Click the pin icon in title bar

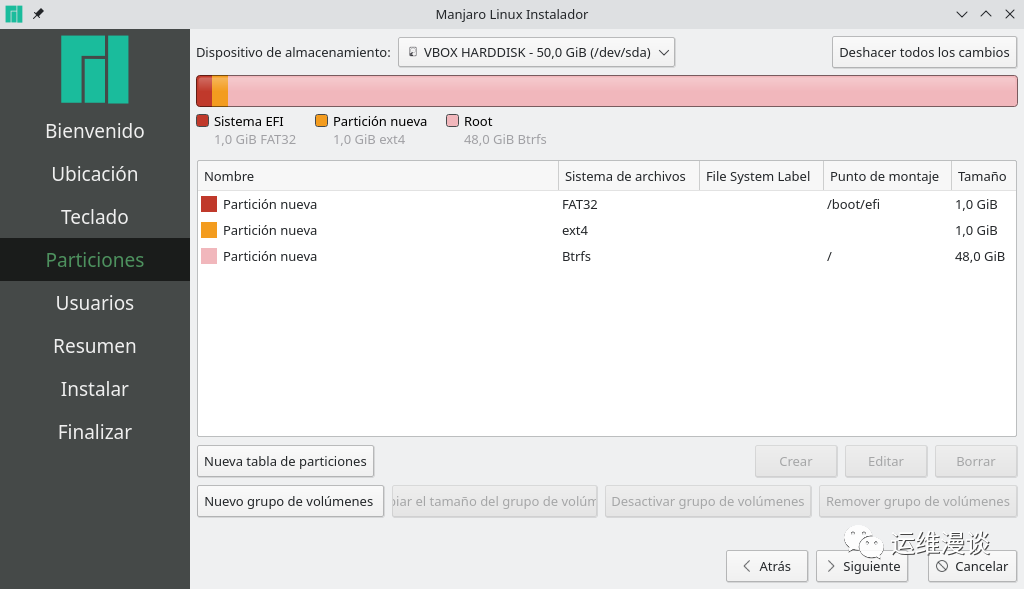pos(38,14)
